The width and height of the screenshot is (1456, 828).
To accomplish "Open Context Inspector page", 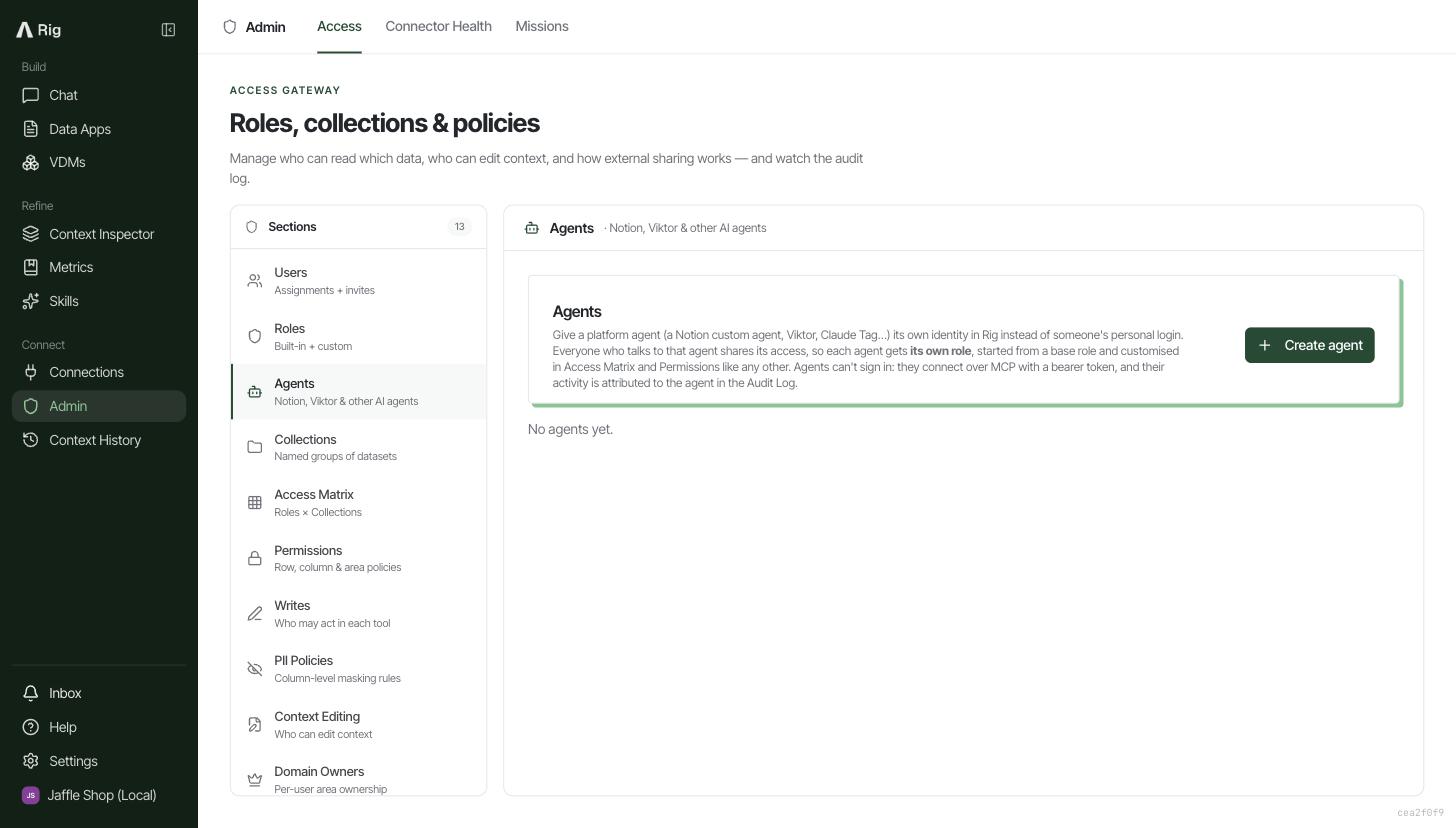I will [99, 234].
